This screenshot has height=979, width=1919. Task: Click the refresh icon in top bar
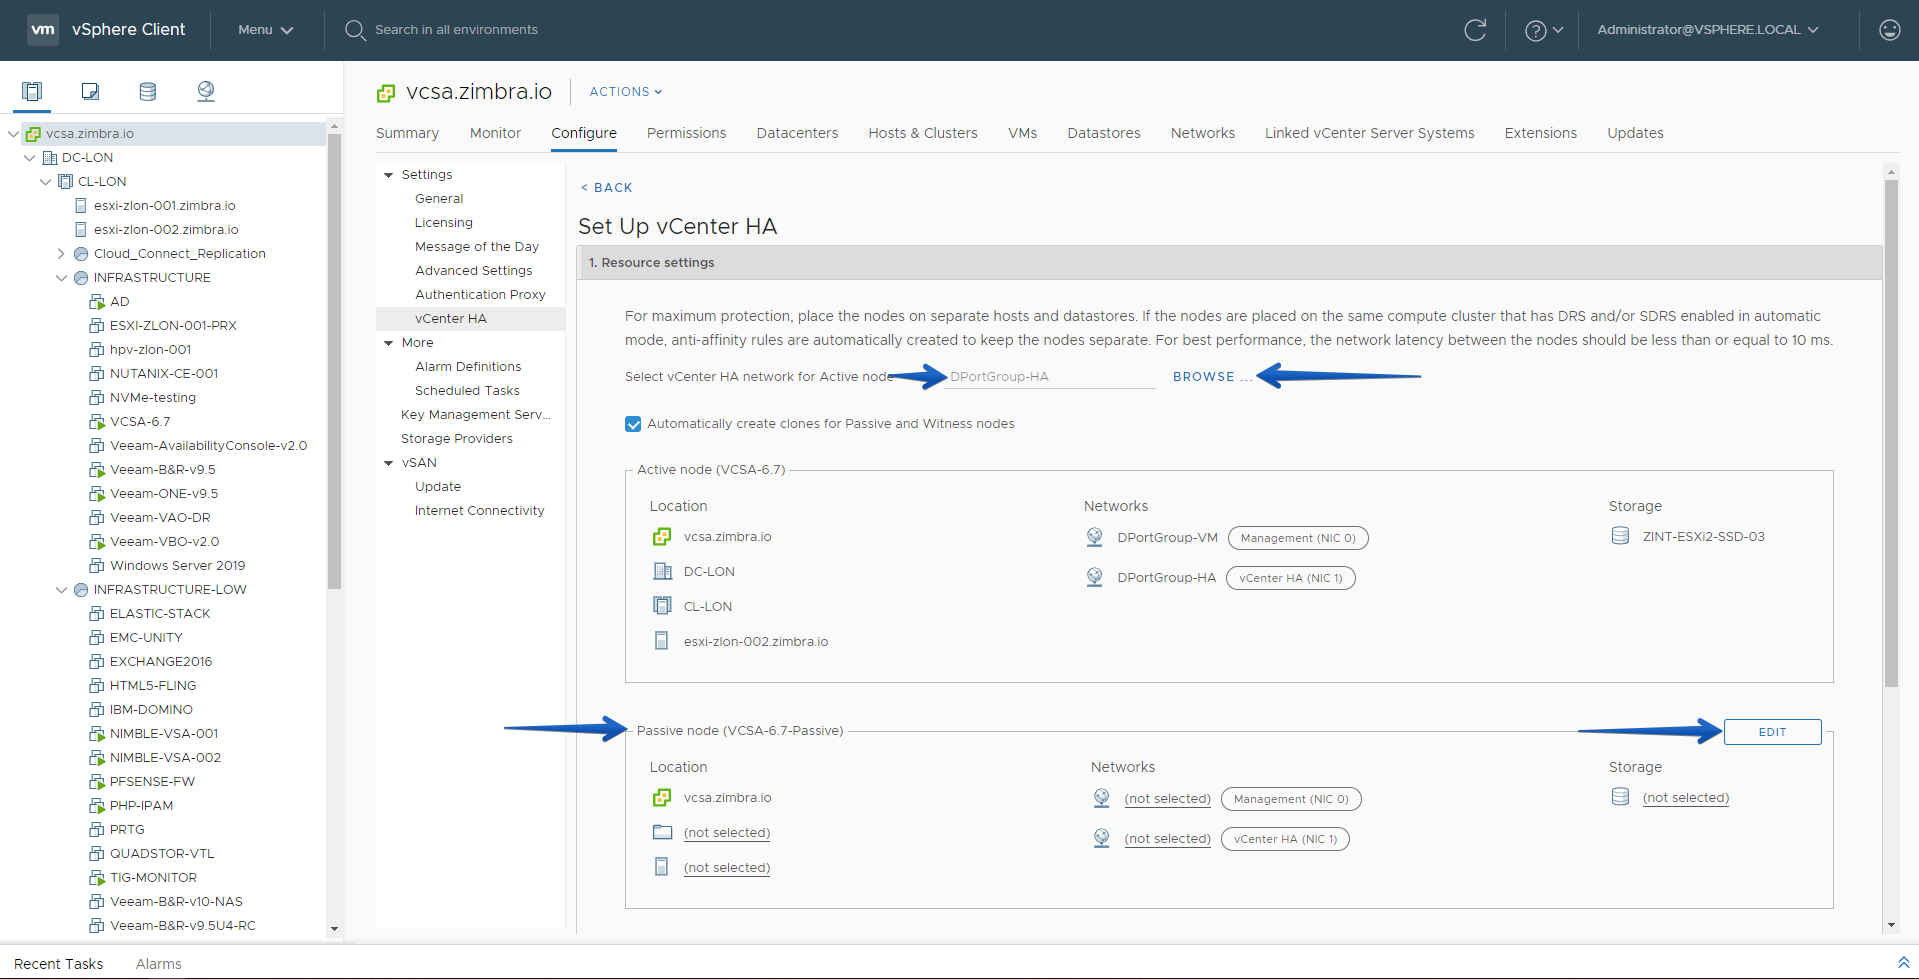click(1475, 30)
